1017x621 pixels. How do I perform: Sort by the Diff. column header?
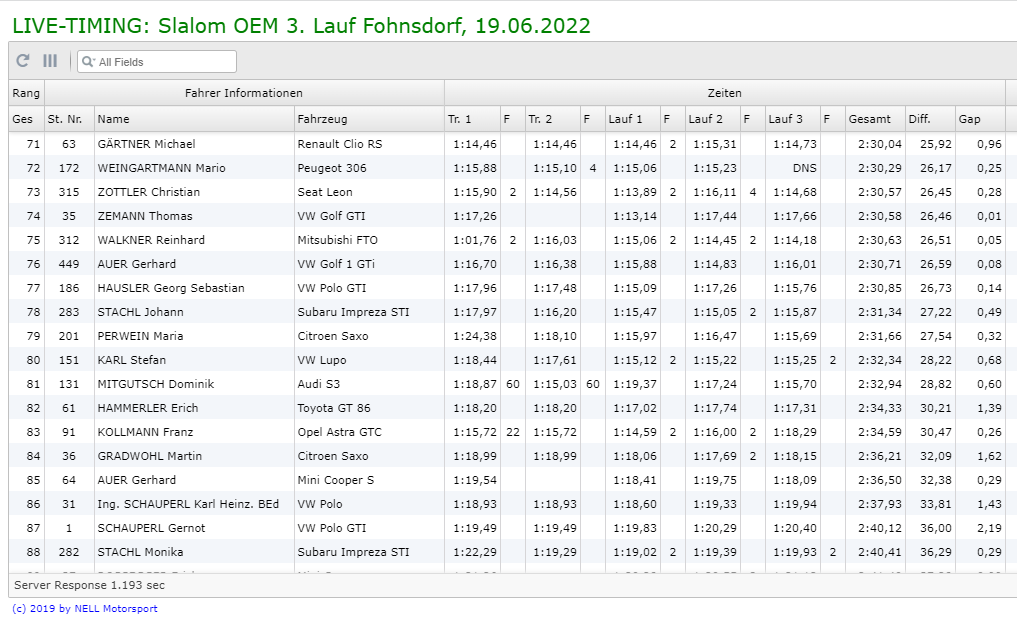coord(929,119)
